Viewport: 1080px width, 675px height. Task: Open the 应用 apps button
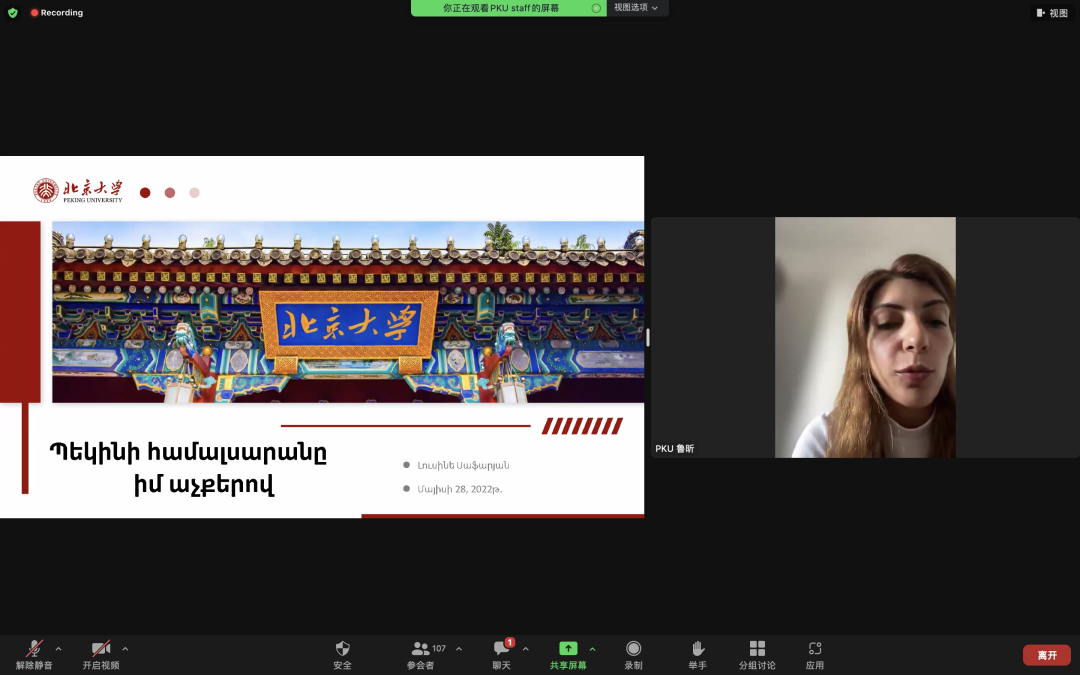click(x=815, y=655)
